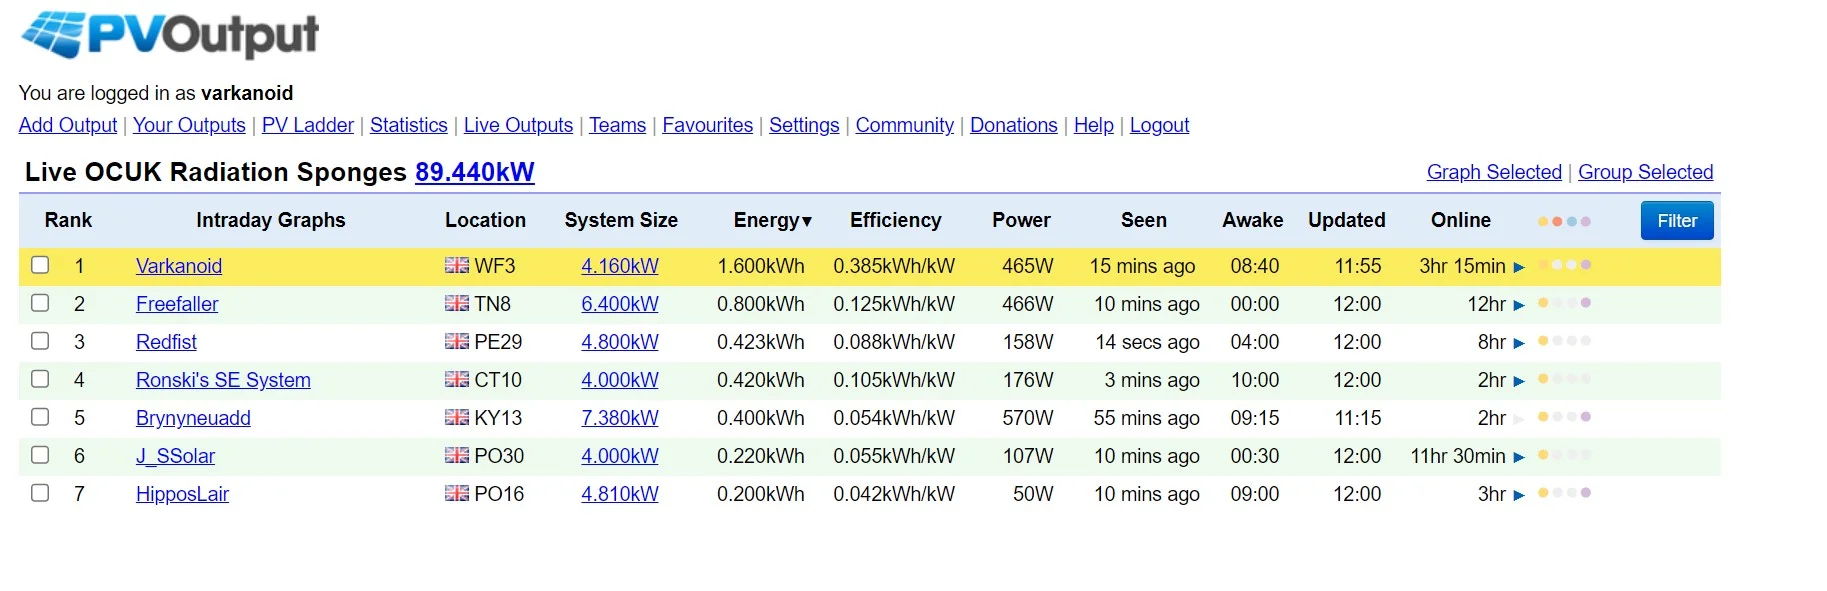Expand the J_SSolar row blue arrow
Screen dimensions: 1827x591
pyautogui.click(x=1519, y=457)
